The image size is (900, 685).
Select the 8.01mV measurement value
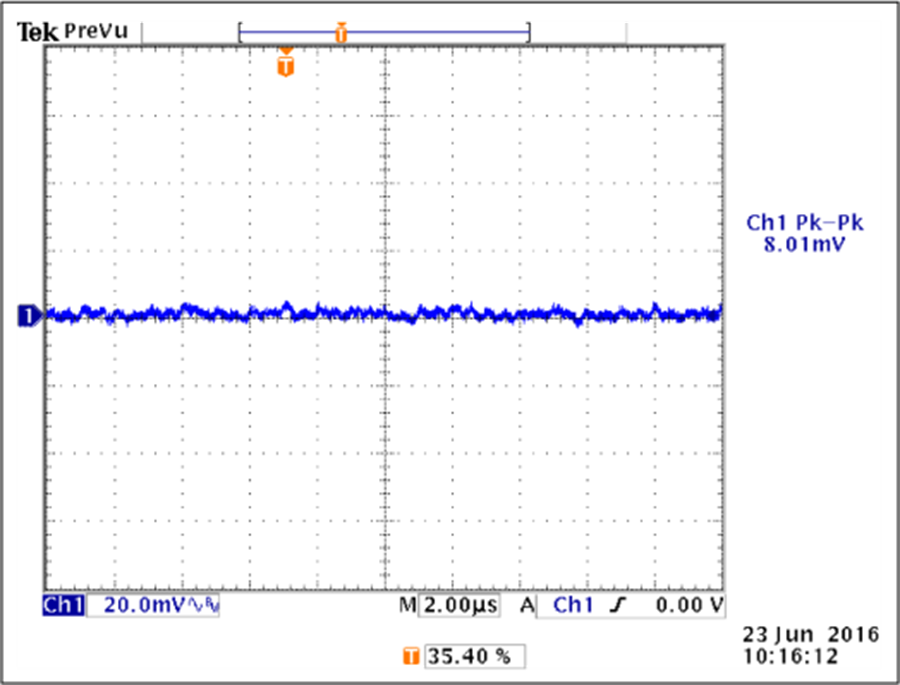coord(804,242)
